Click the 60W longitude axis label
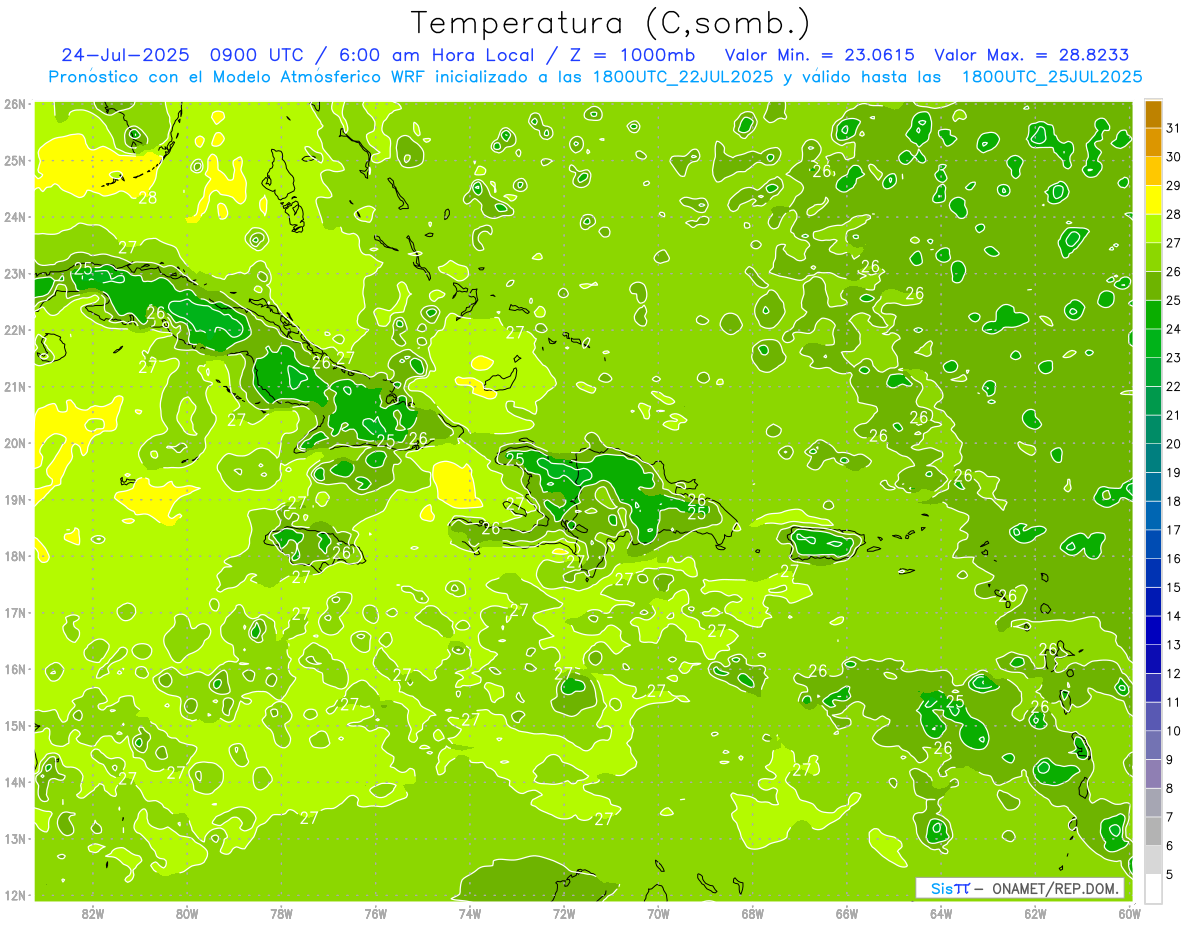Viewport: 1200px width, 927px height. (x=1129, y=913)
